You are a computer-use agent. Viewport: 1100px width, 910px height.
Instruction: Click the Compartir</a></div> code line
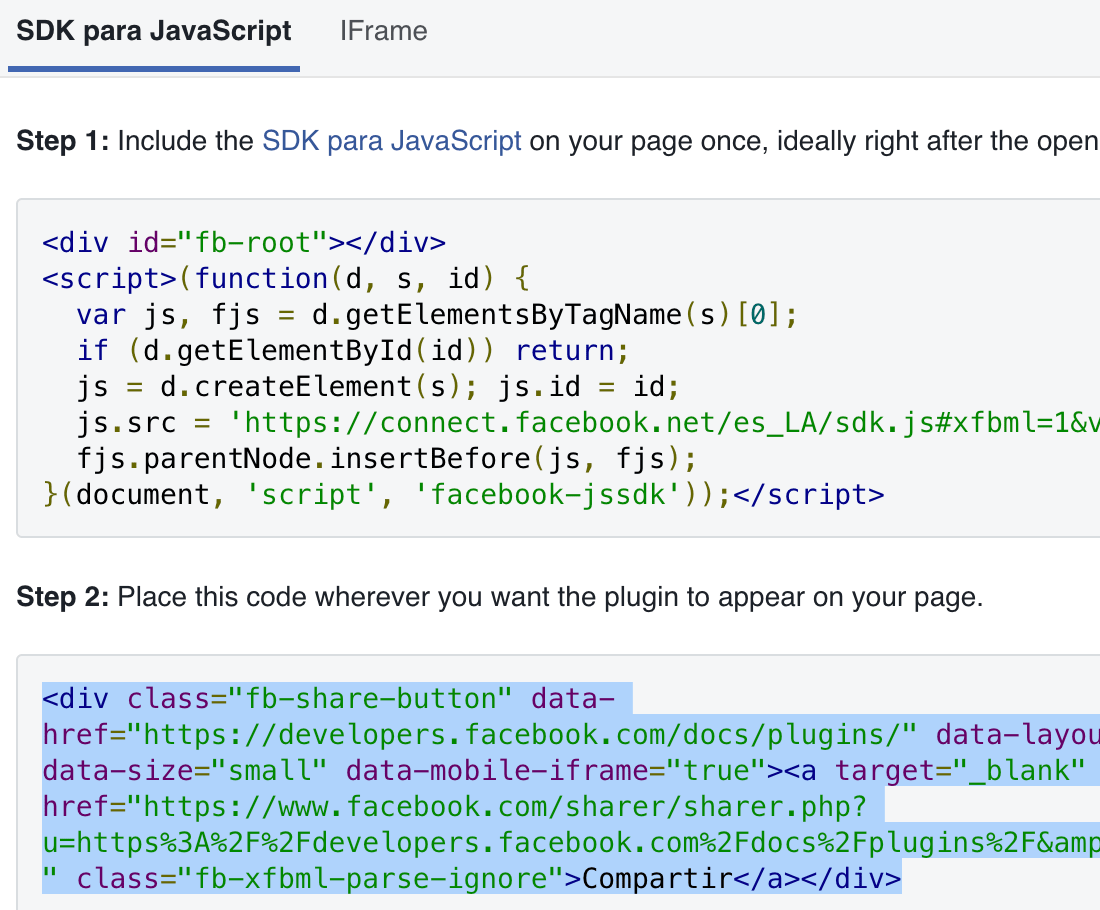click(x=471, y=878)
